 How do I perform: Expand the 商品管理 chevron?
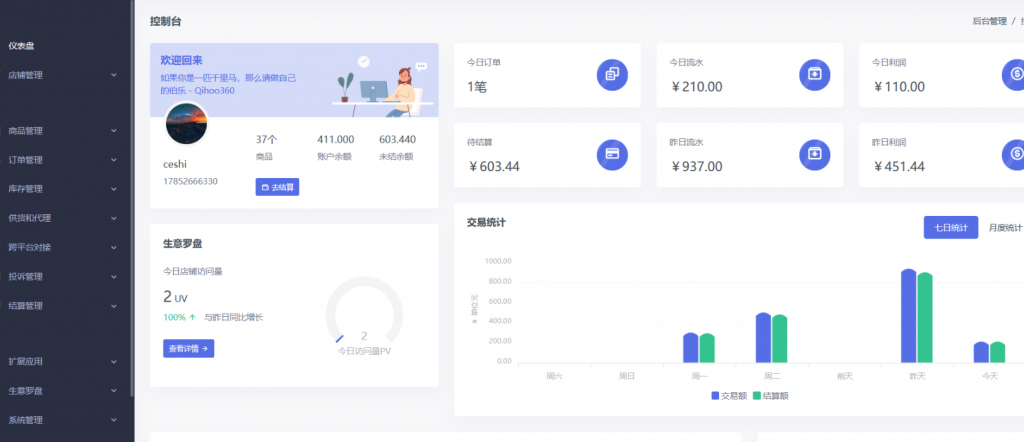point(114,131)
